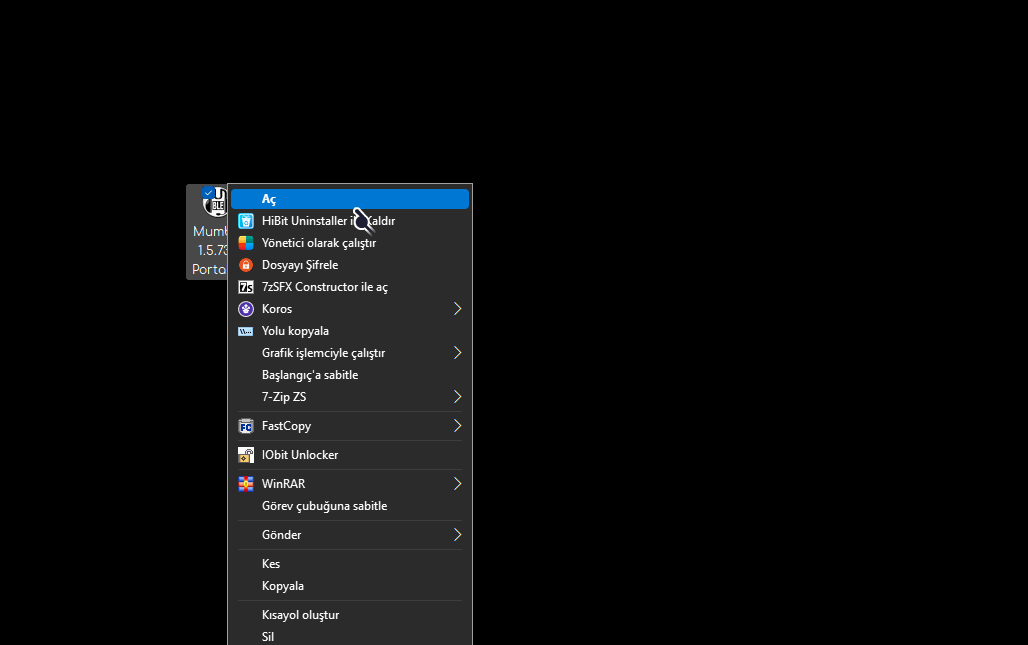Expand the 7-Zip ZS submenu arrow
This screenshot has height=645, width=1028.
tap(457, 397)
